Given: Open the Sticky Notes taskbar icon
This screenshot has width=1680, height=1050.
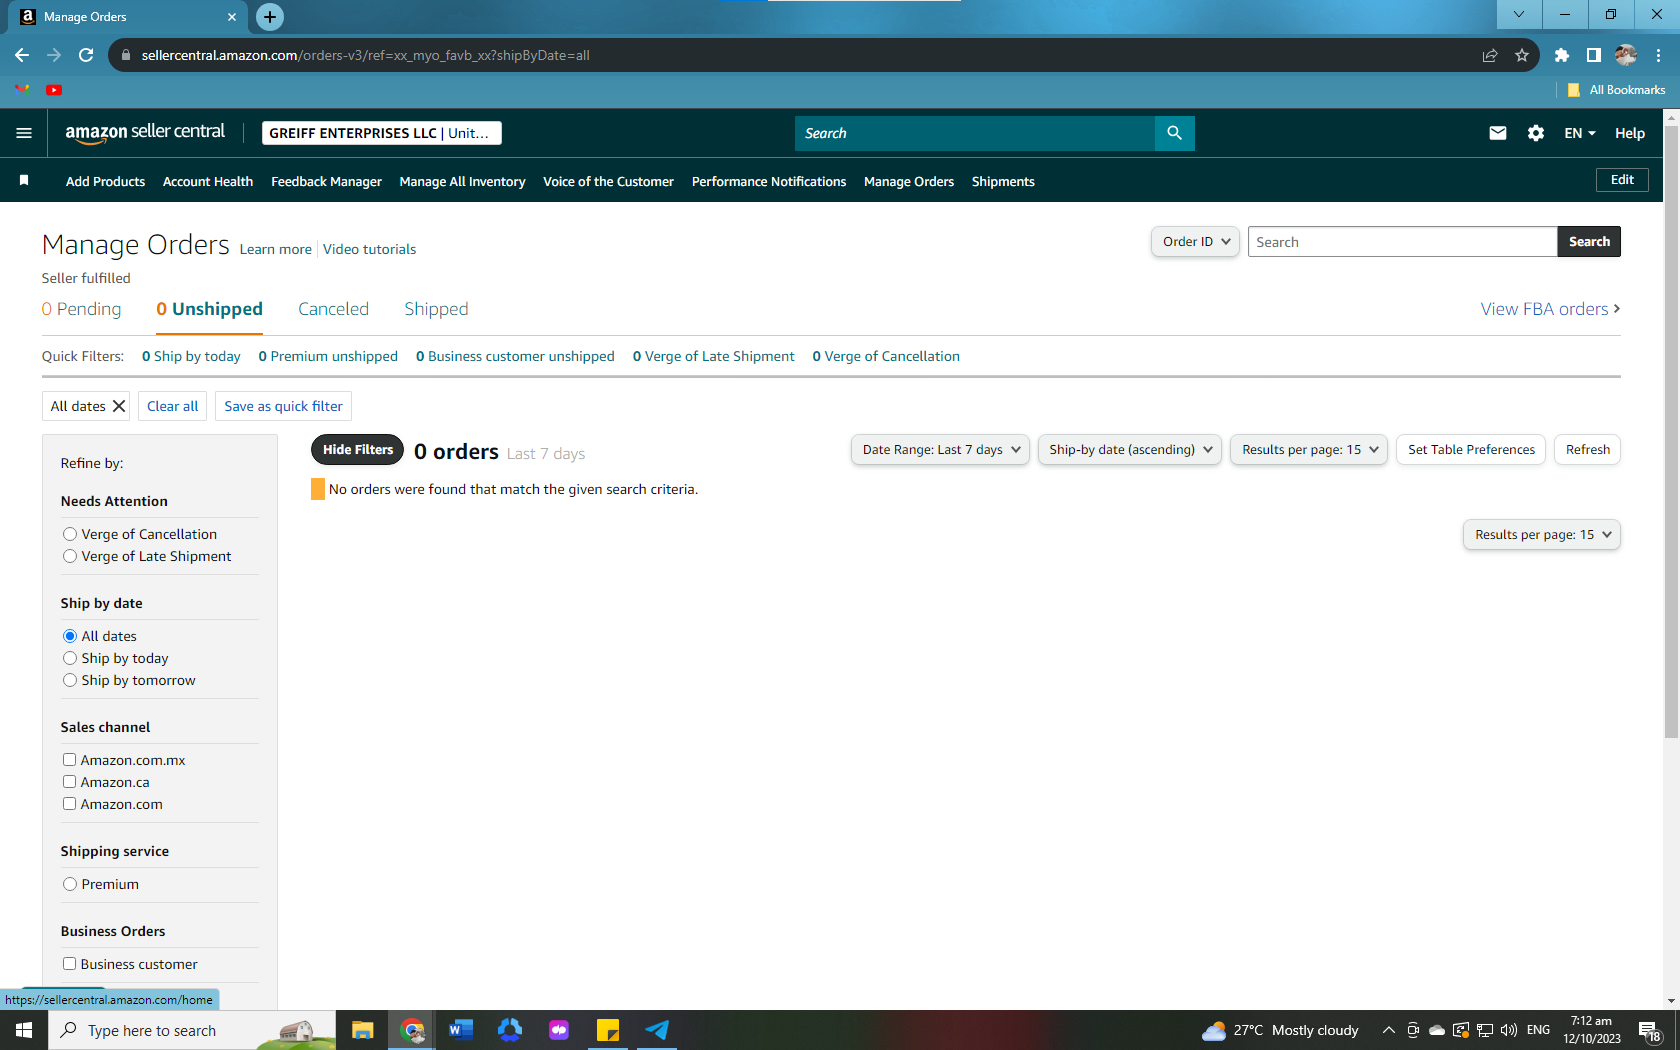Looking at the screenshot, I should pyautogui.click(x=608, y=1030).
